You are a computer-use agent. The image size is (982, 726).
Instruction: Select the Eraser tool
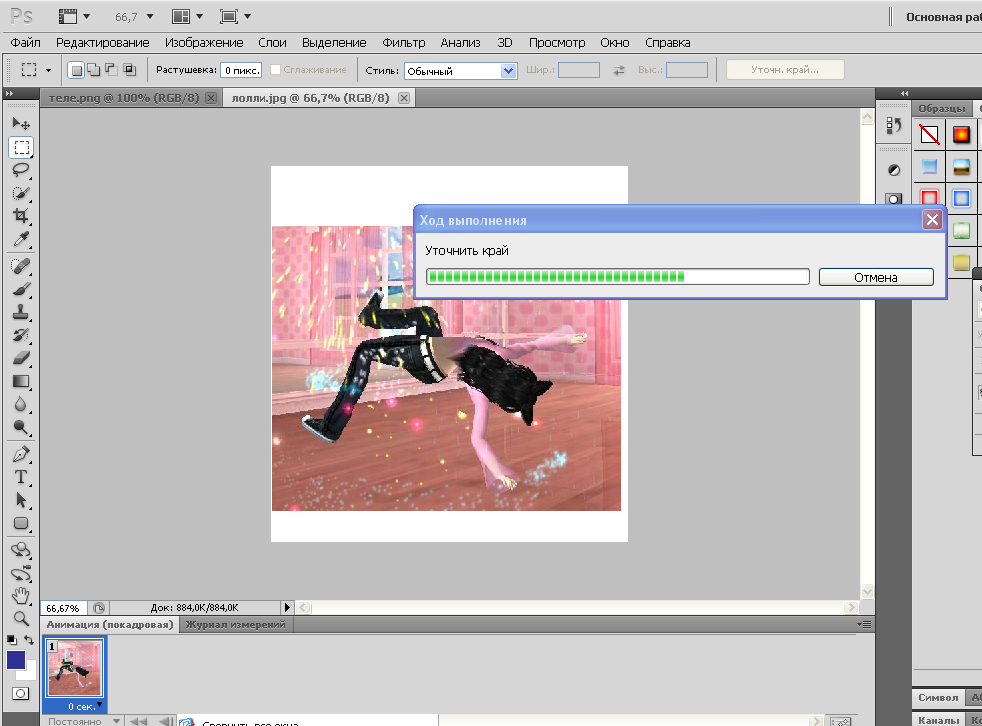tap(21, 358)
